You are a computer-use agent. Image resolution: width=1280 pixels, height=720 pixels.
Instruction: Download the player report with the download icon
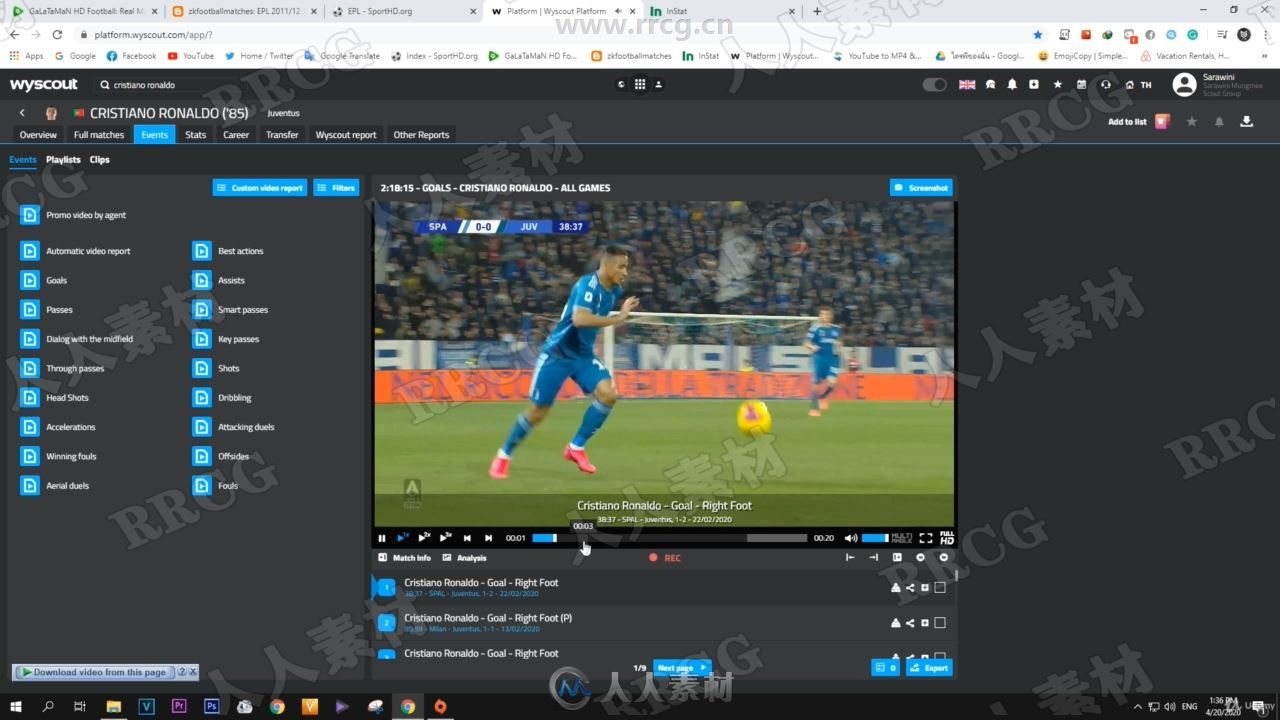point(1246,122)
